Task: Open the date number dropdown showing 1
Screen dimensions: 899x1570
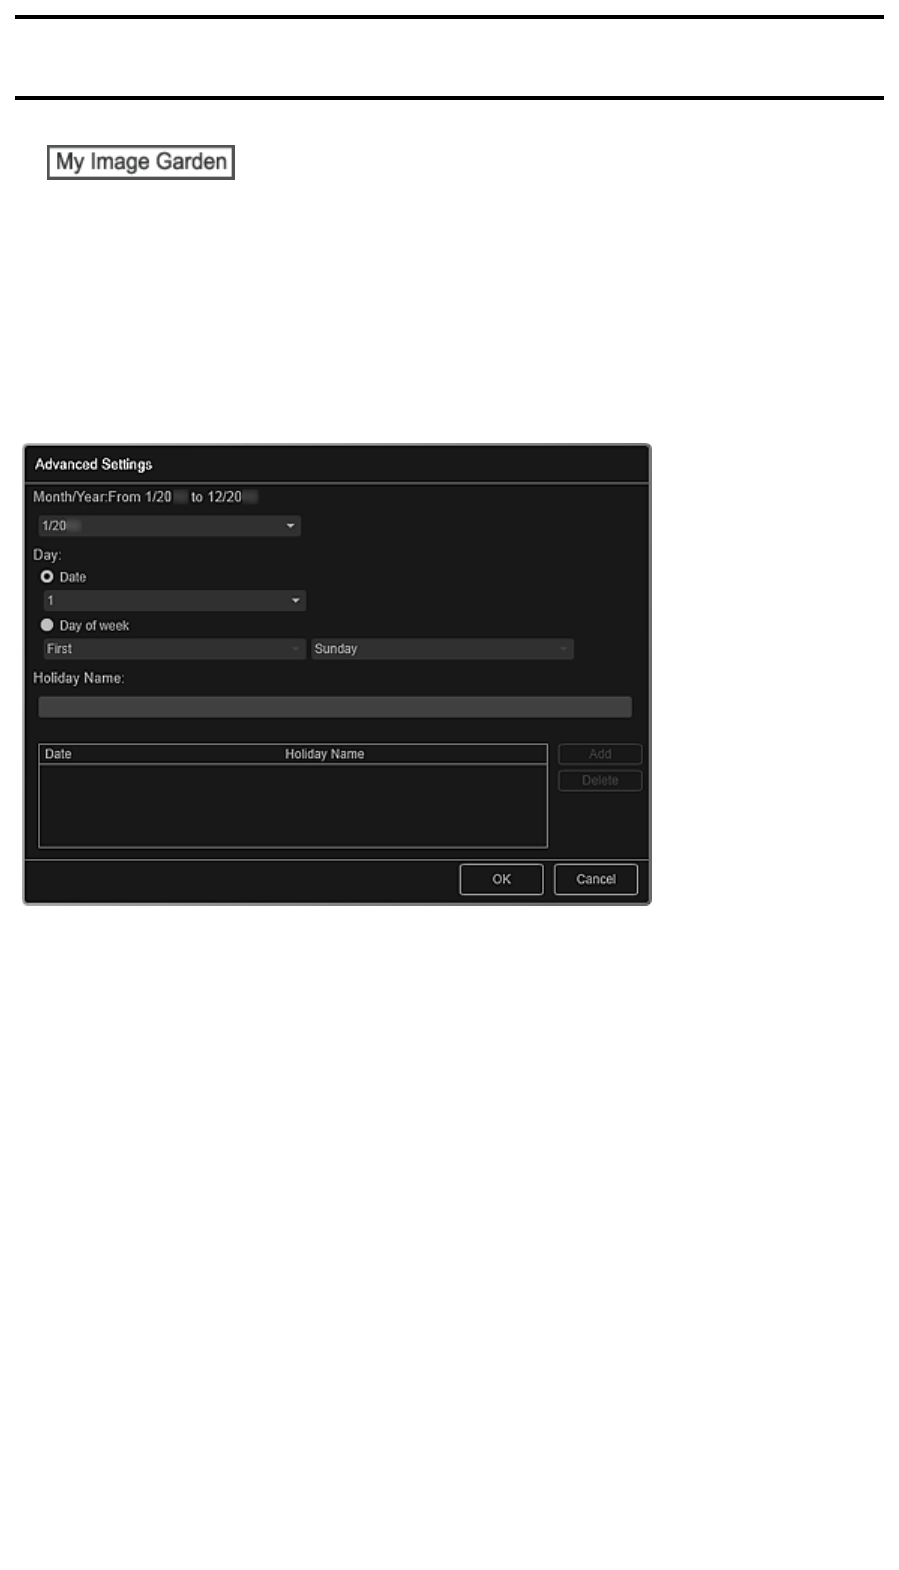Action: pyautogui.click(x=174, y=601)
